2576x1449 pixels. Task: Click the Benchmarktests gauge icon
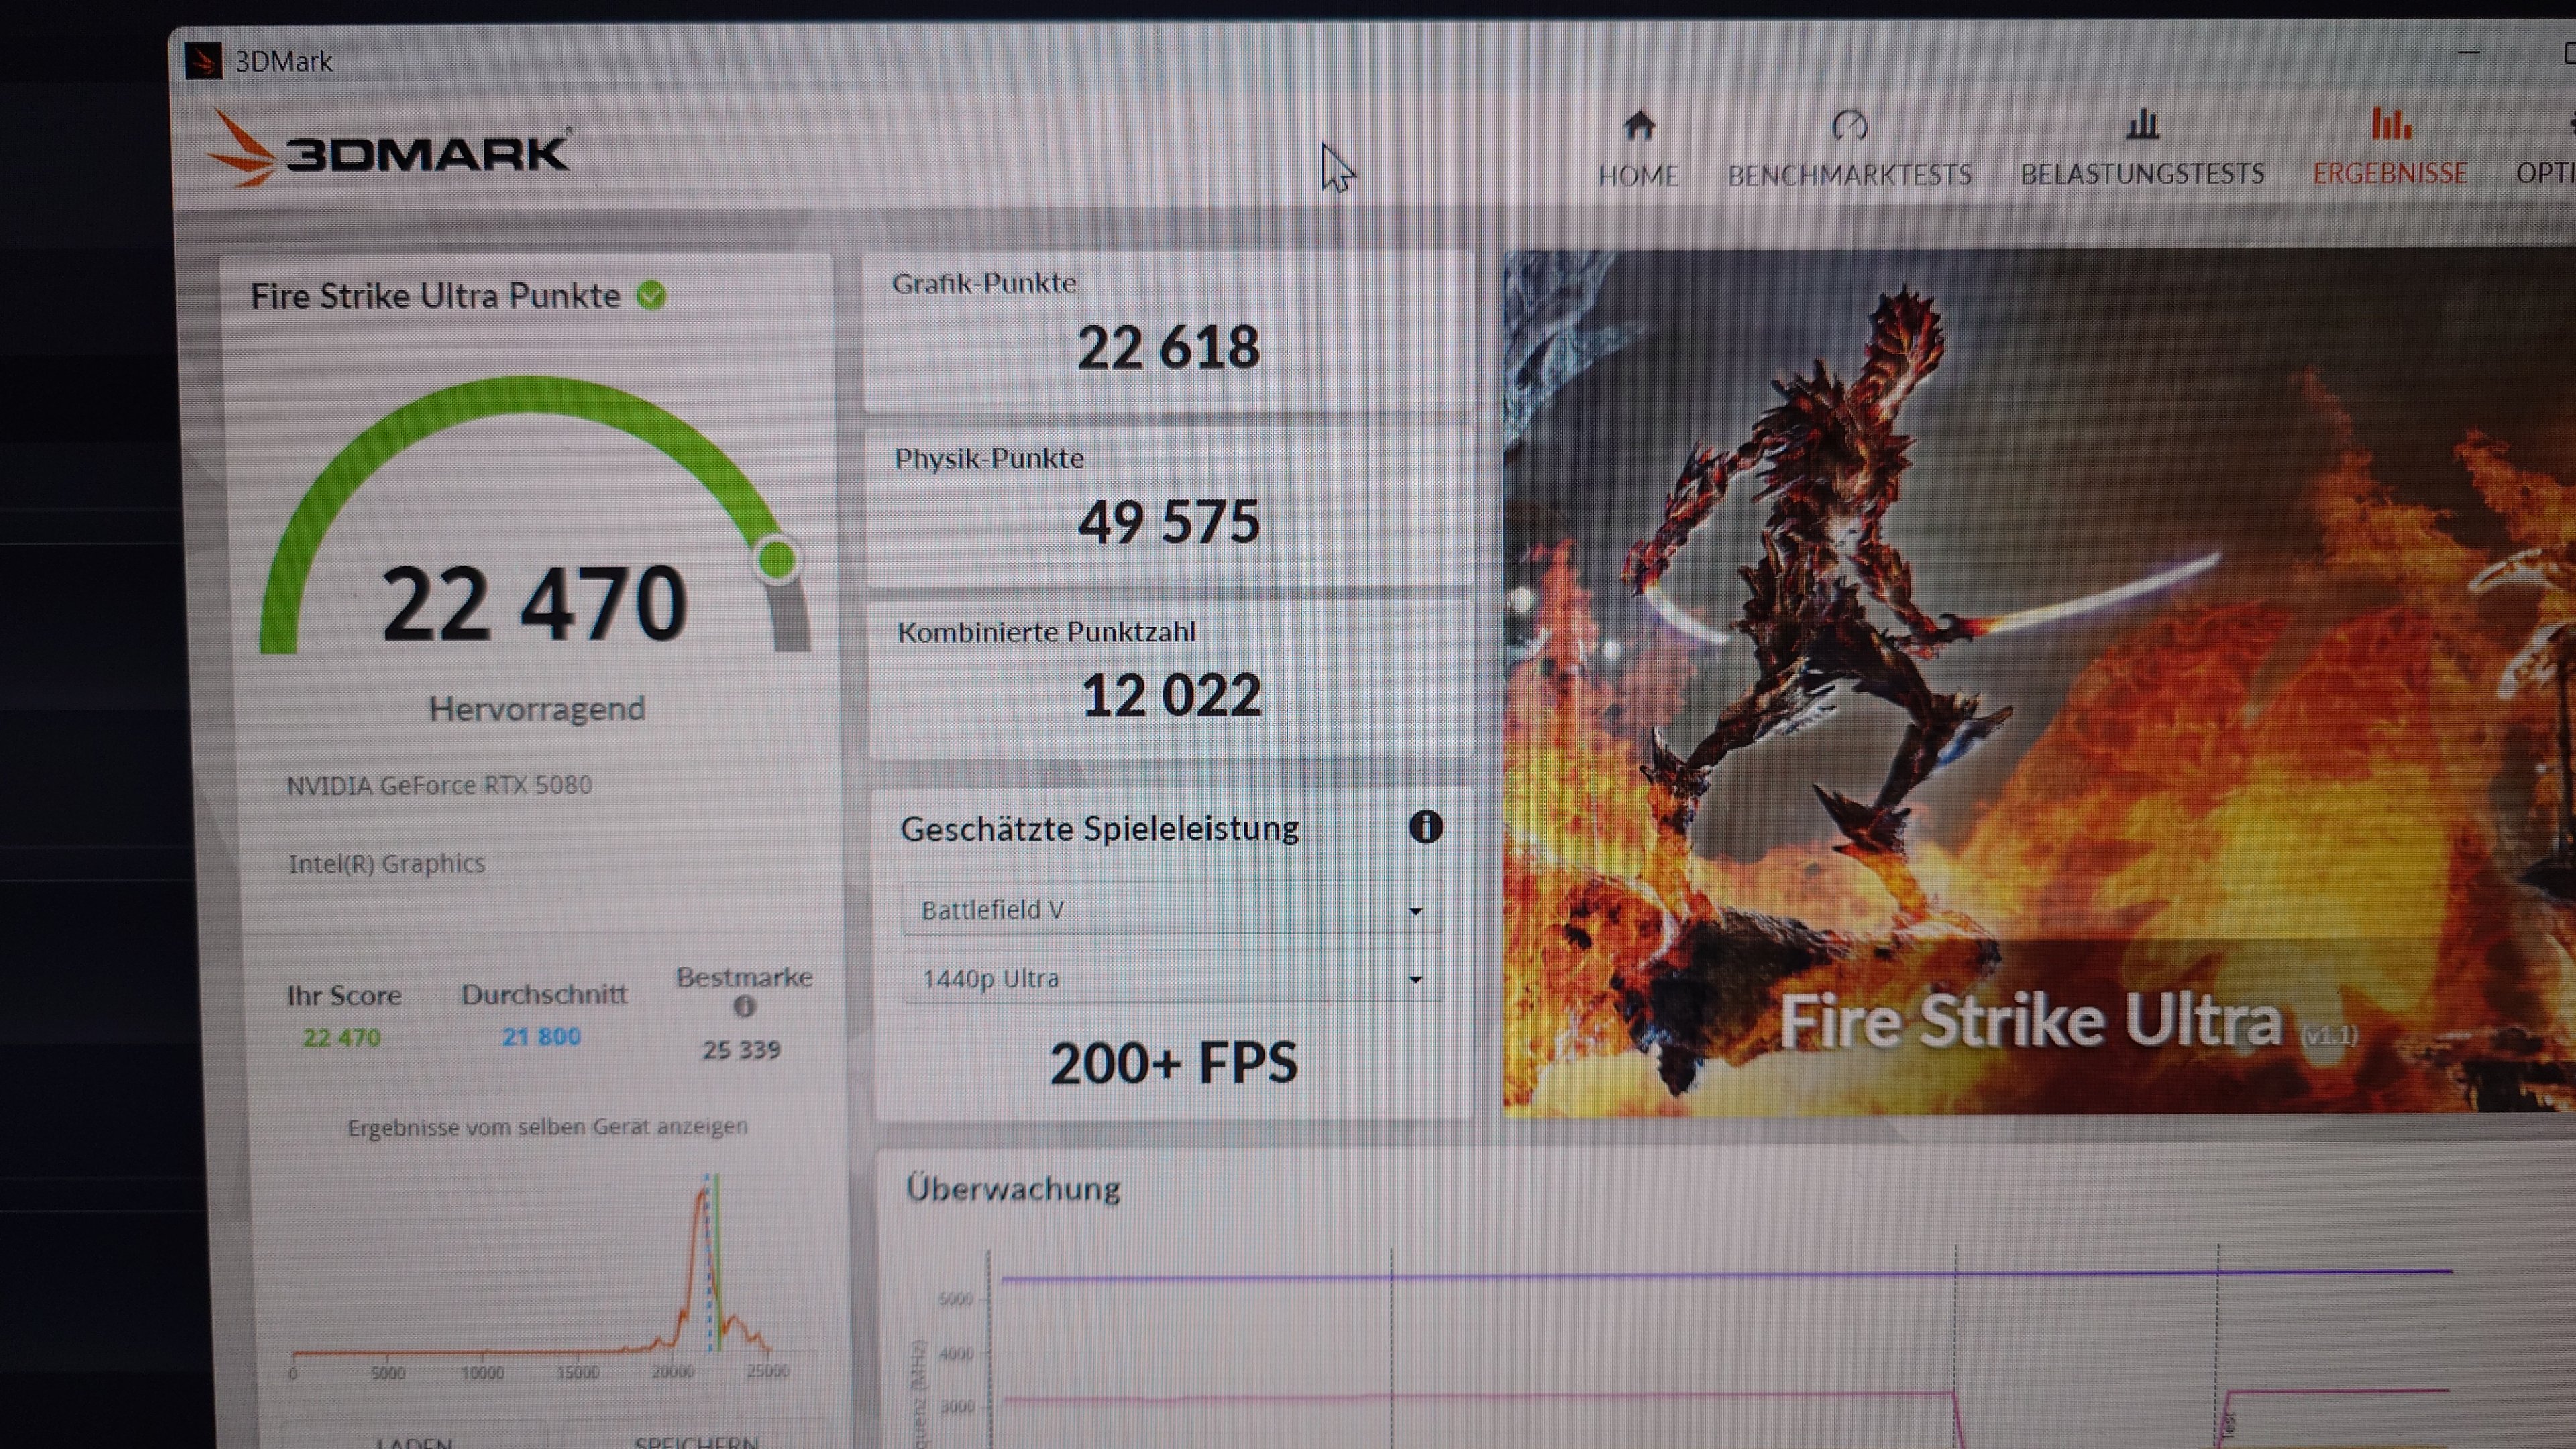point(1849,125)
